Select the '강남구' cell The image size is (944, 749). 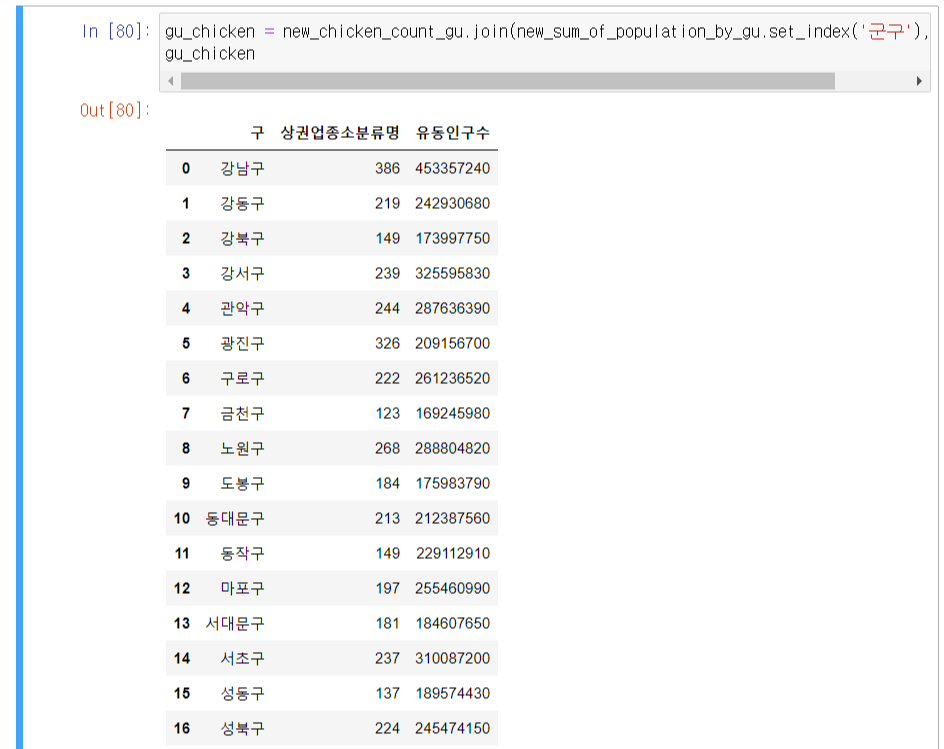[x=242, y=169]
